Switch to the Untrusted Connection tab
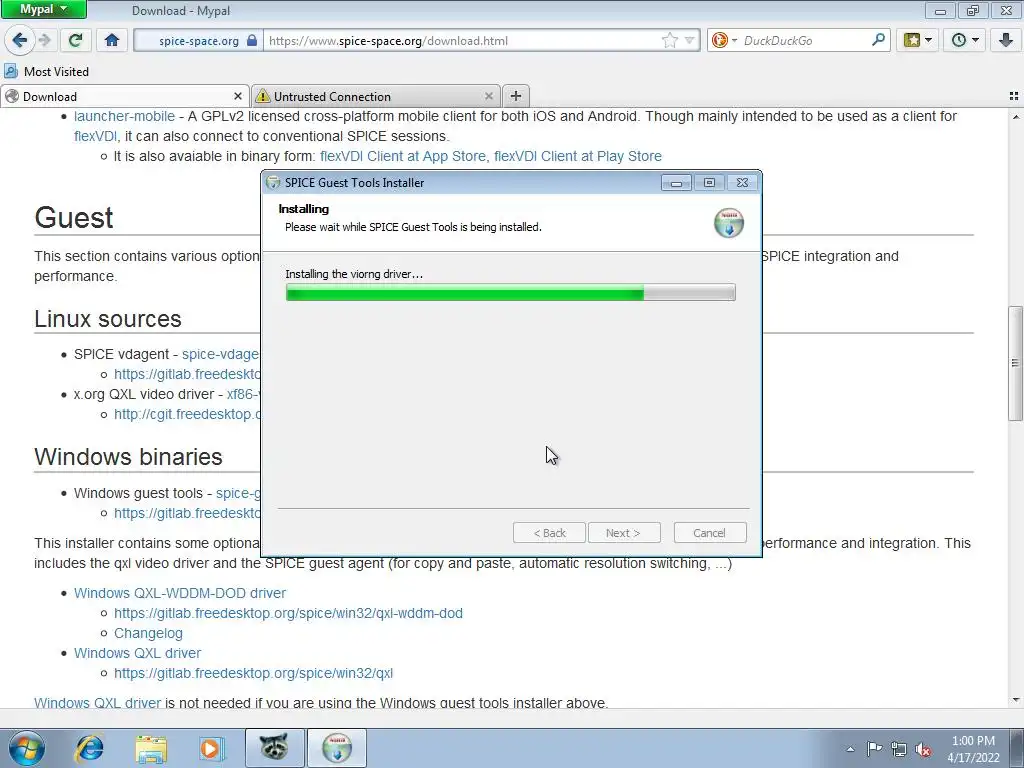This screenshot has height=768, width=1024. click(x=376, y=96)
